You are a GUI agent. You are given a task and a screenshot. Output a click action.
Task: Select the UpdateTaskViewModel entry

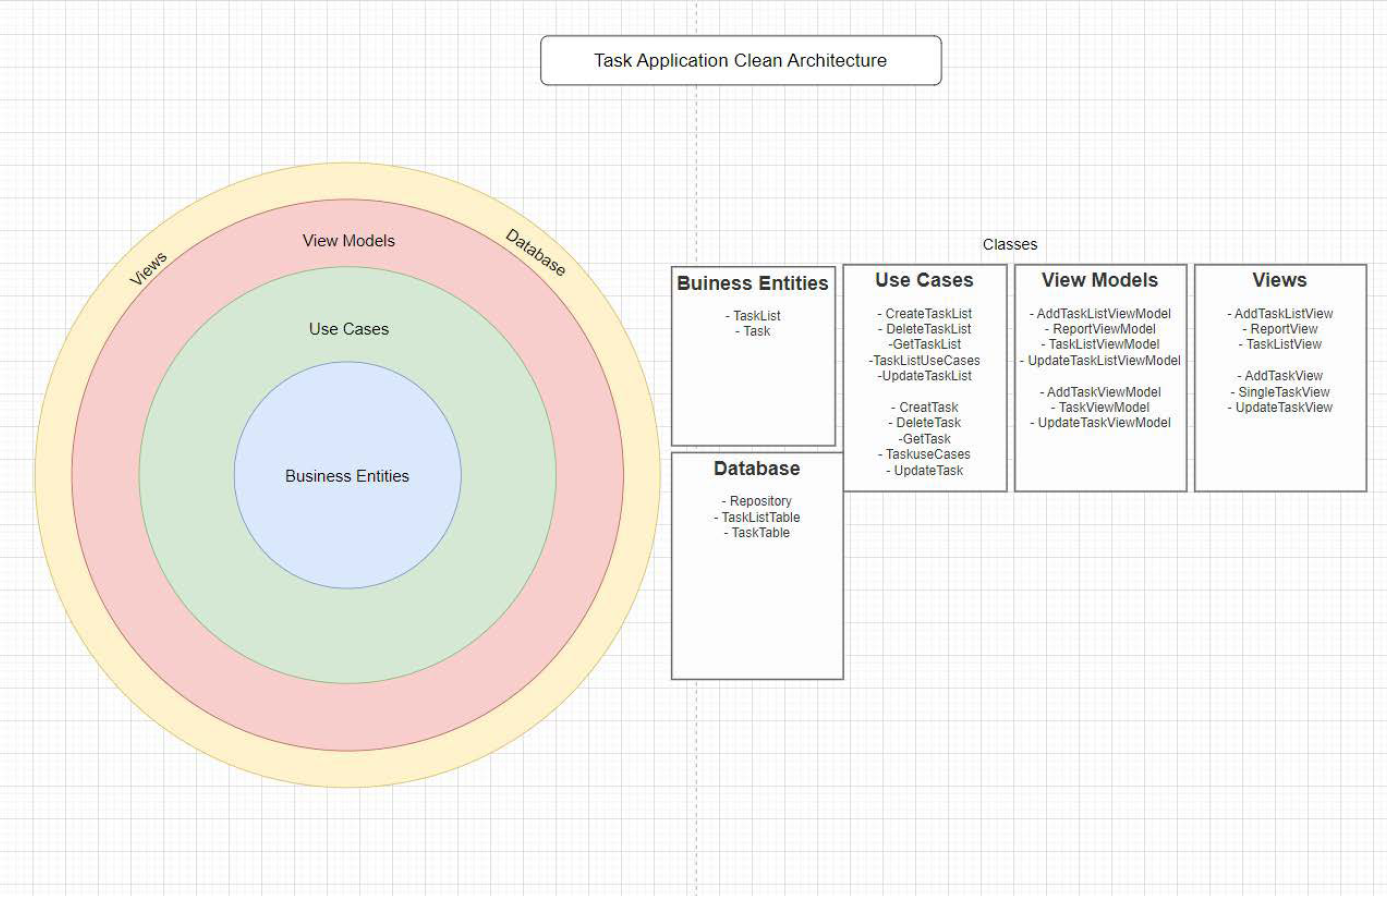click(x=1100, y=423)
